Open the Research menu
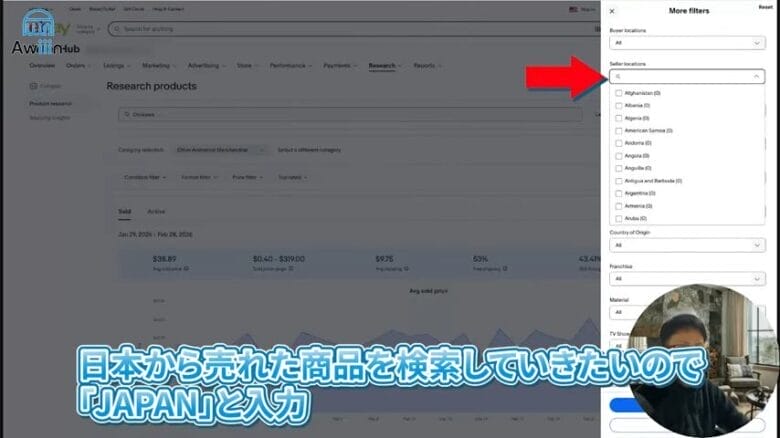780x438 pixels. point(384,66)
